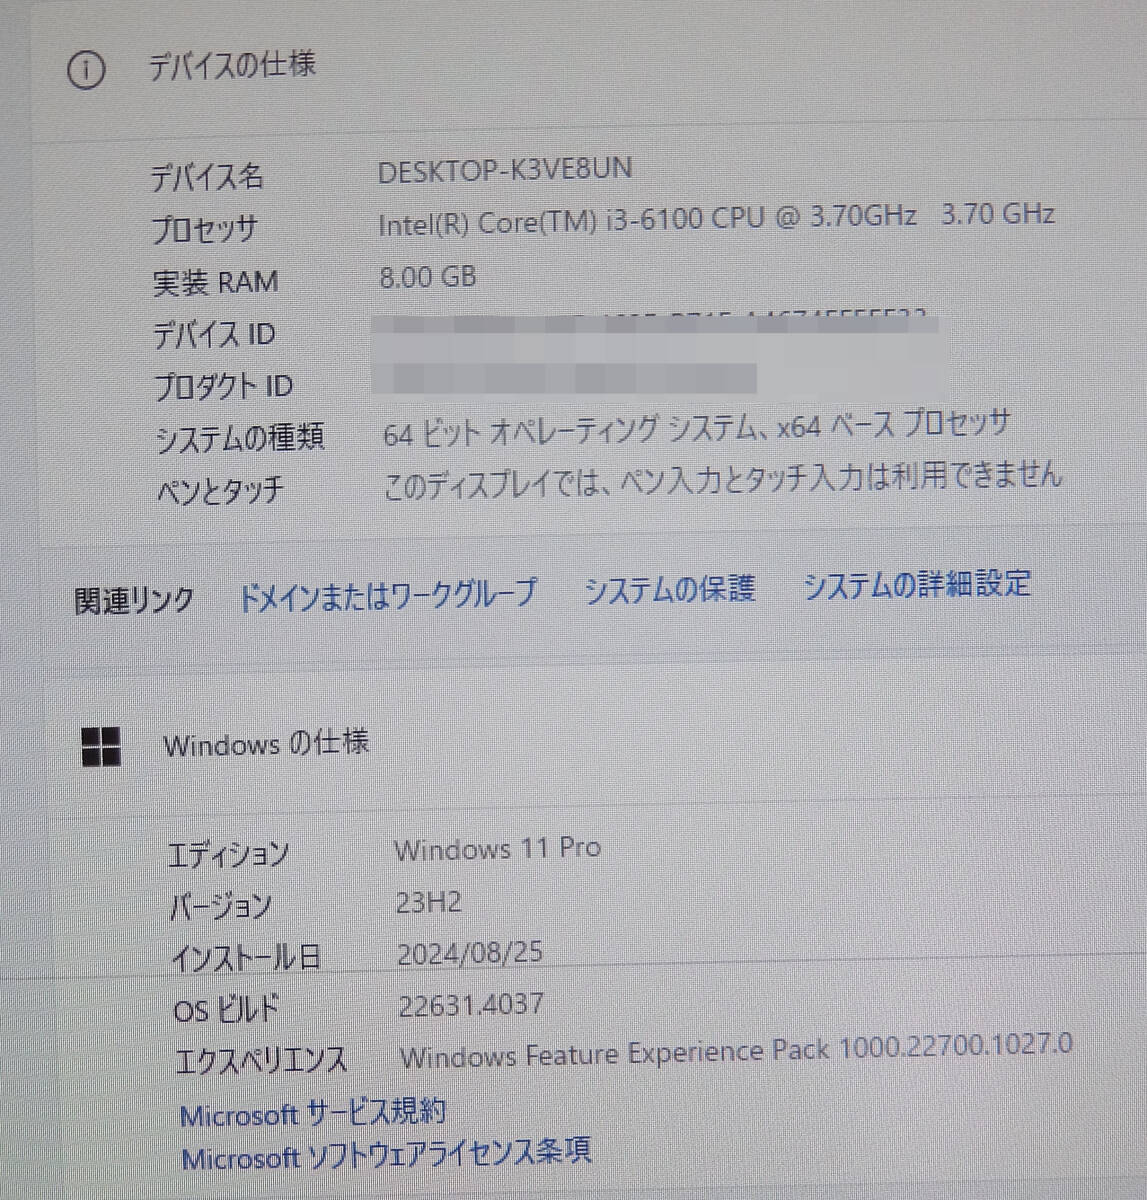Viewport: 1147px width, 1200px height.
Task: Click the Windows logo beside Windows の仕様
Action: 100,746
